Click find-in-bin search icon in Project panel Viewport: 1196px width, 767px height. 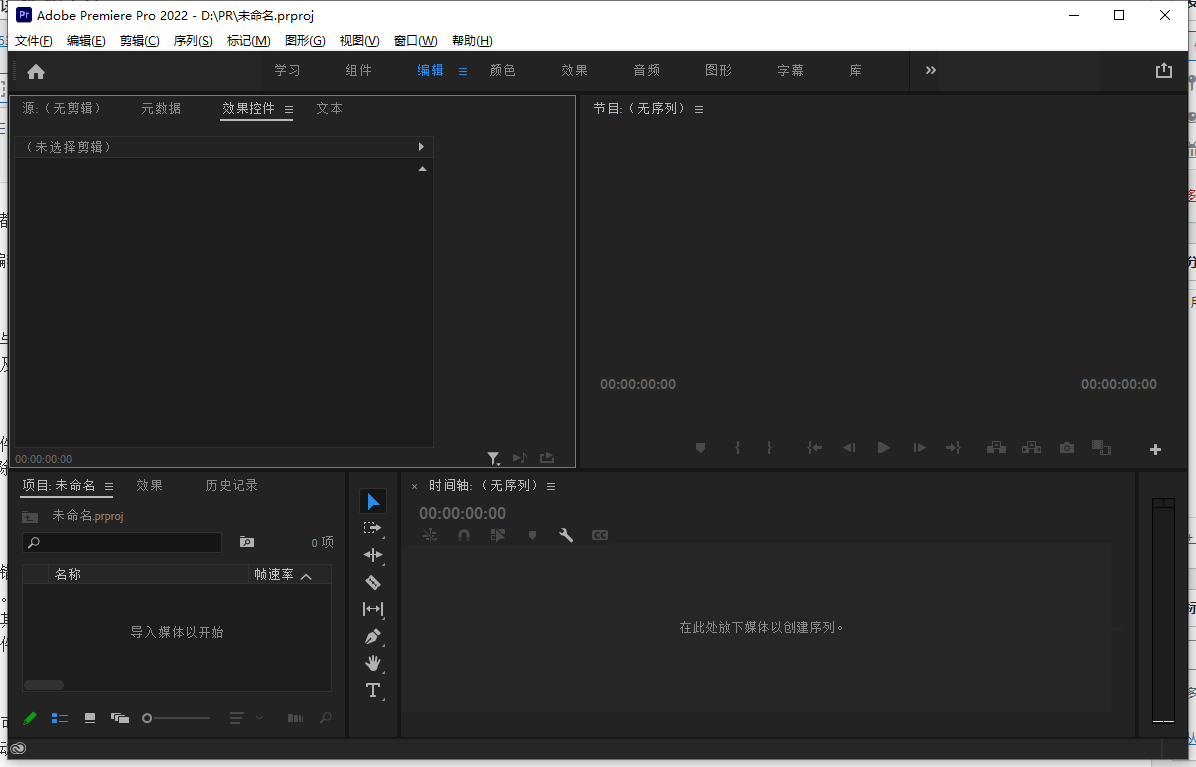pos(326,718)
